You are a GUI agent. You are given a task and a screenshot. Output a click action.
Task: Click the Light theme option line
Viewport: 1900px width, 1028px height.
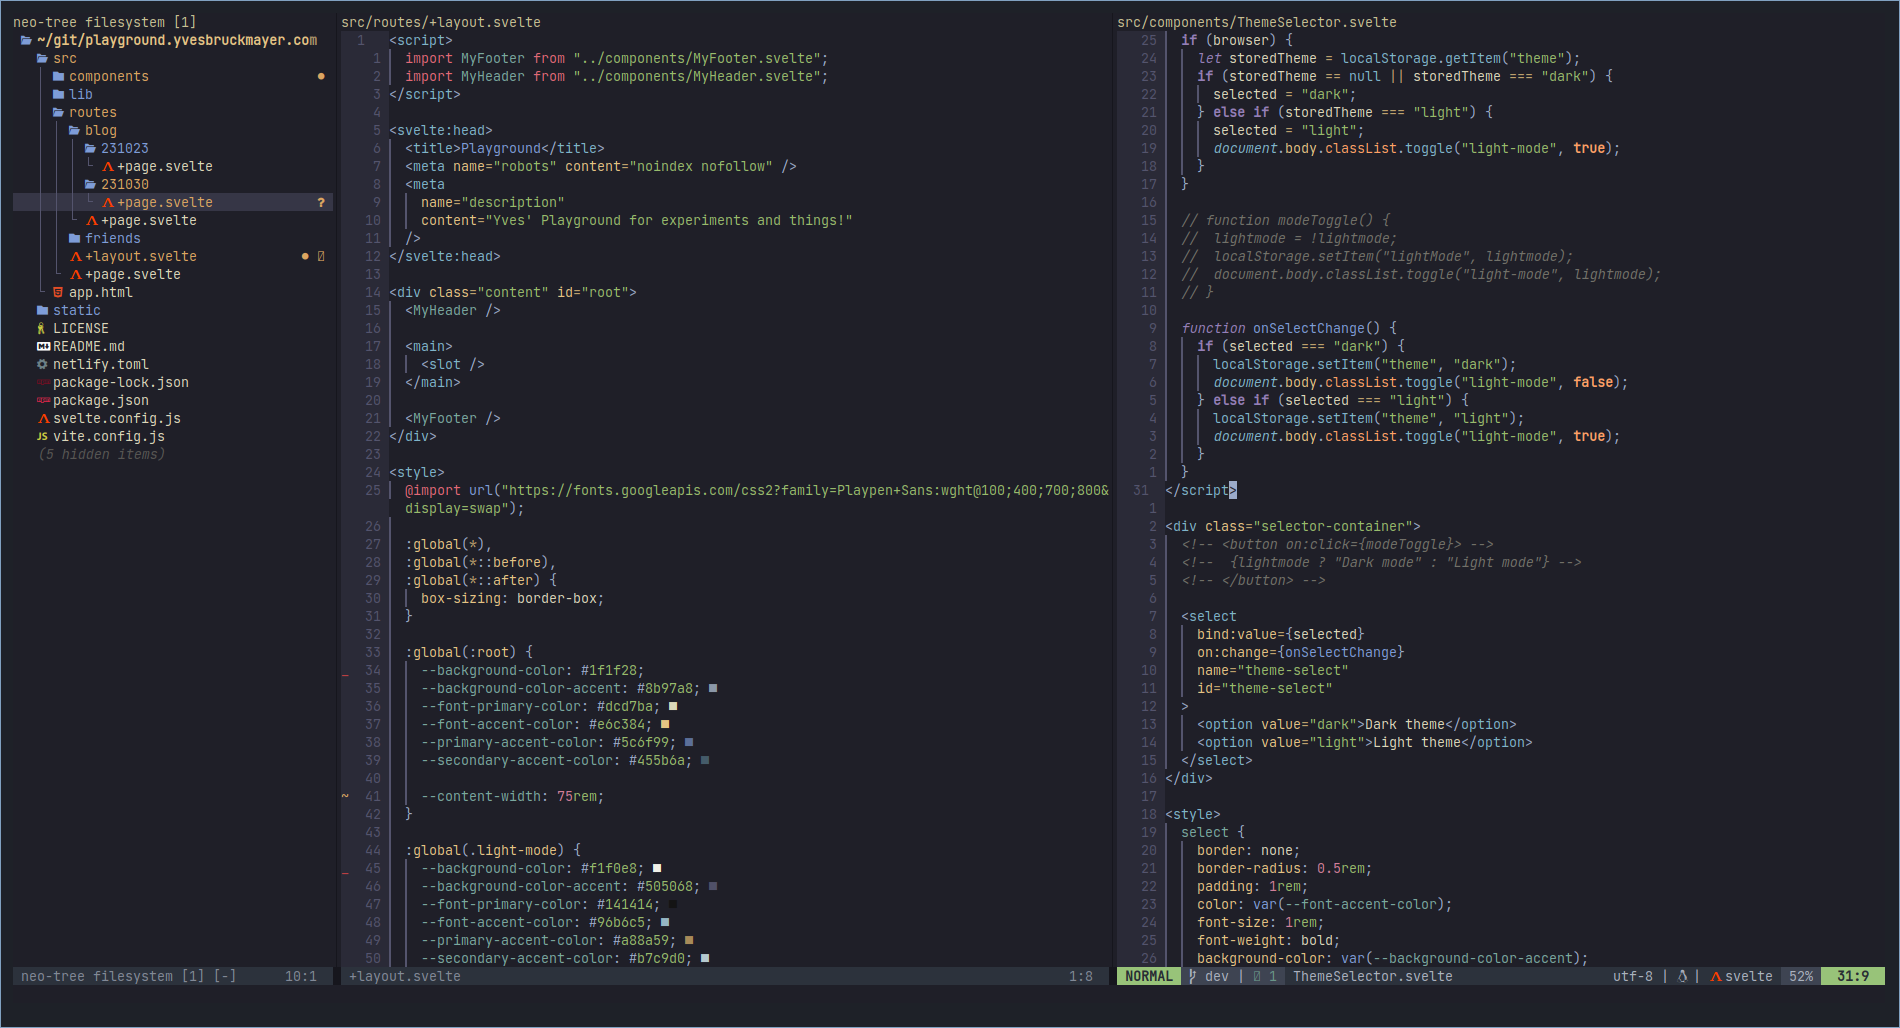[1365, 743]
